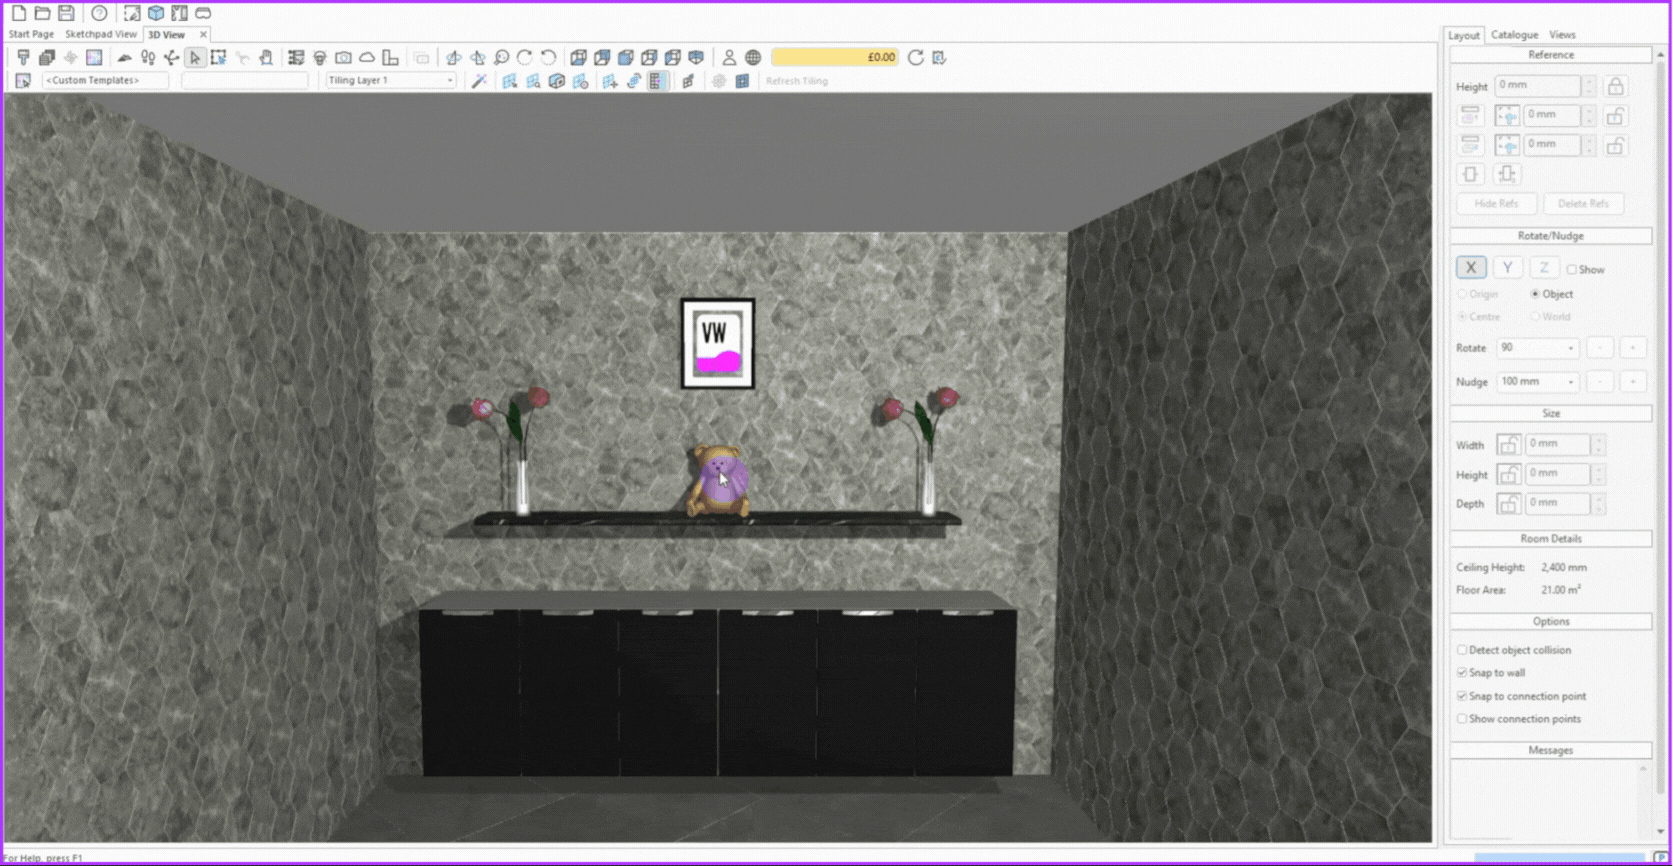The image size is (1673, 866).
Task: Click the Custom Templates field
Action: click(105, 80)
